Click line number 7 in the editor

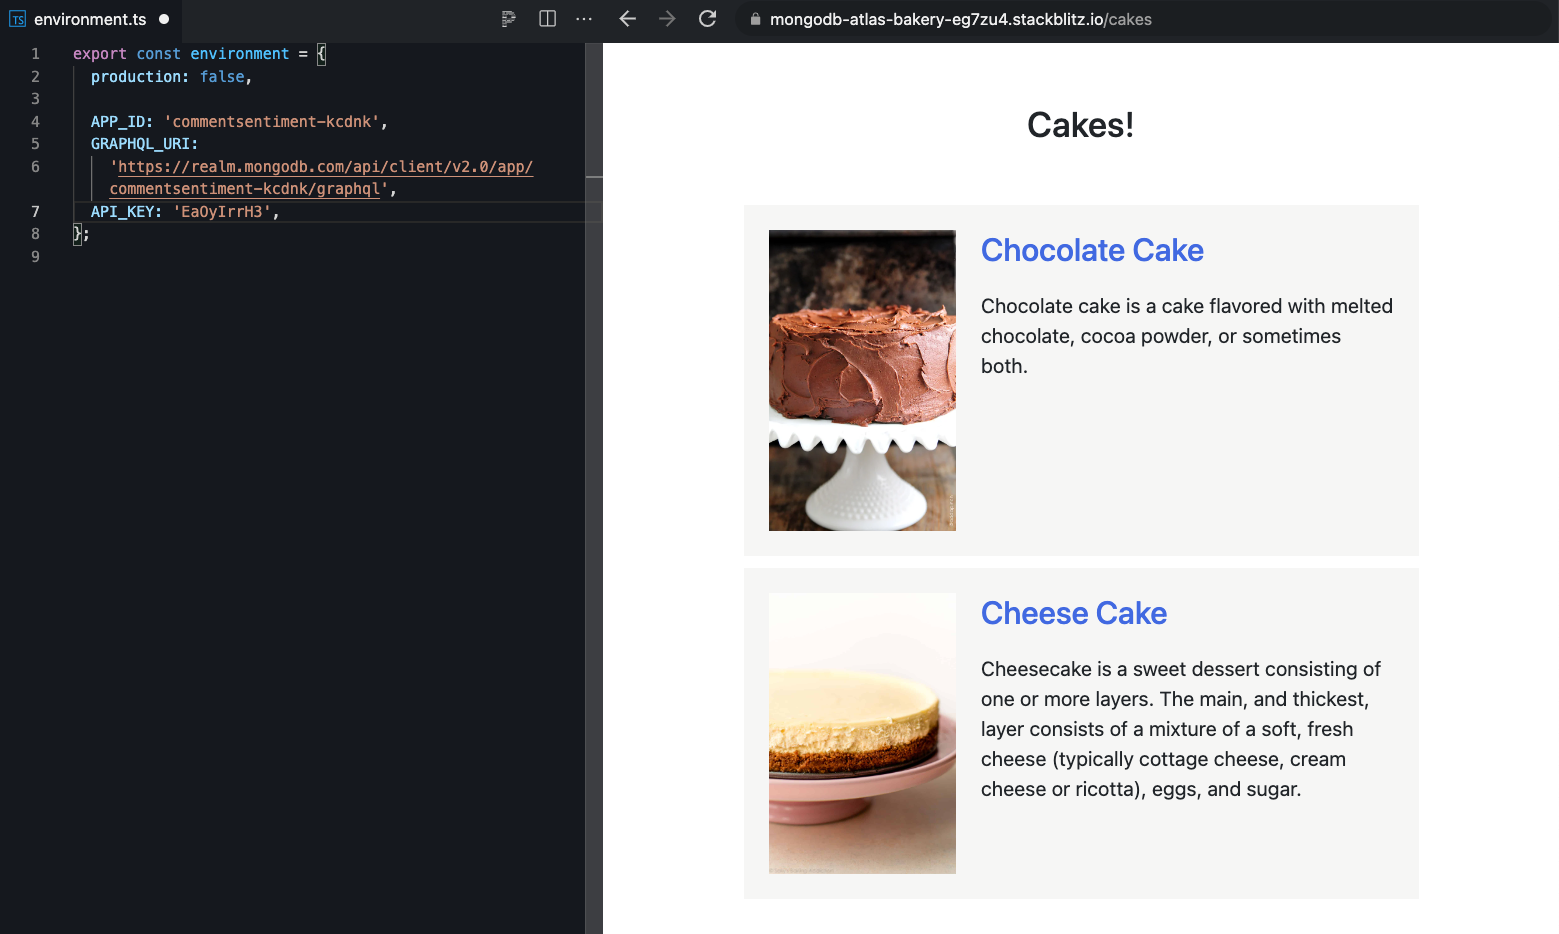(x=35, y=211)
